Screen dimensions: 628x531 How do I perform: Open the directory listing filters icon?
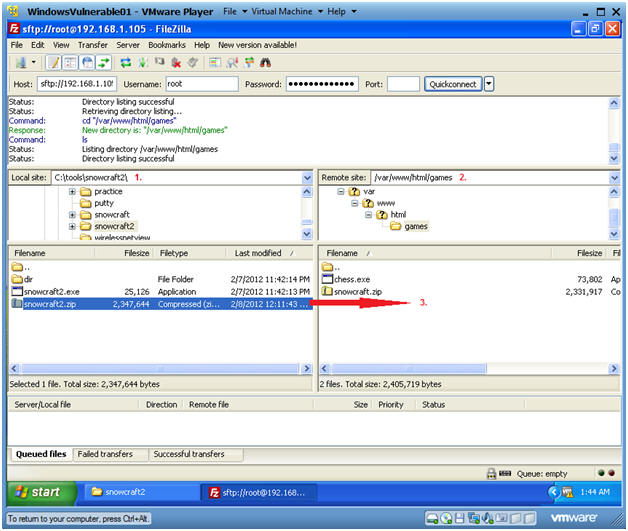(x=215, y=62)
